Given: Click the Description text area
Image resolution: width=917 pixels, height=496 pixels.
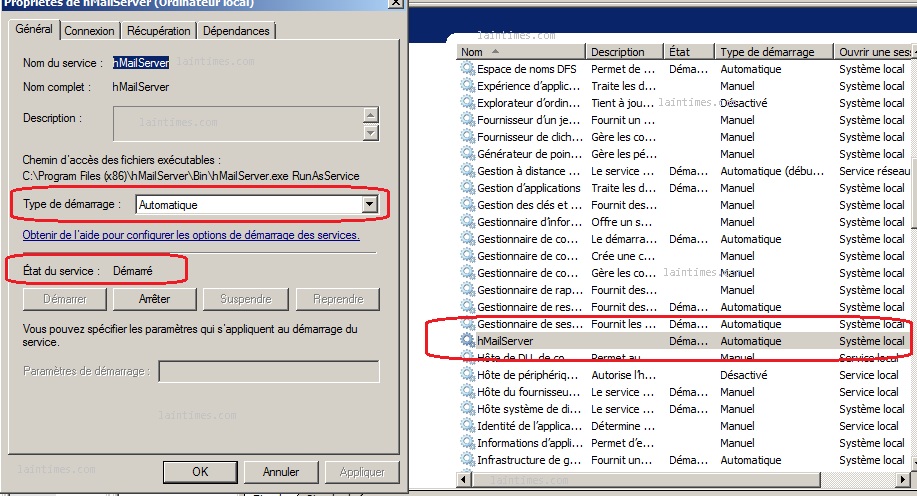Looking at the screenshot, I should [x=238, y=124].
